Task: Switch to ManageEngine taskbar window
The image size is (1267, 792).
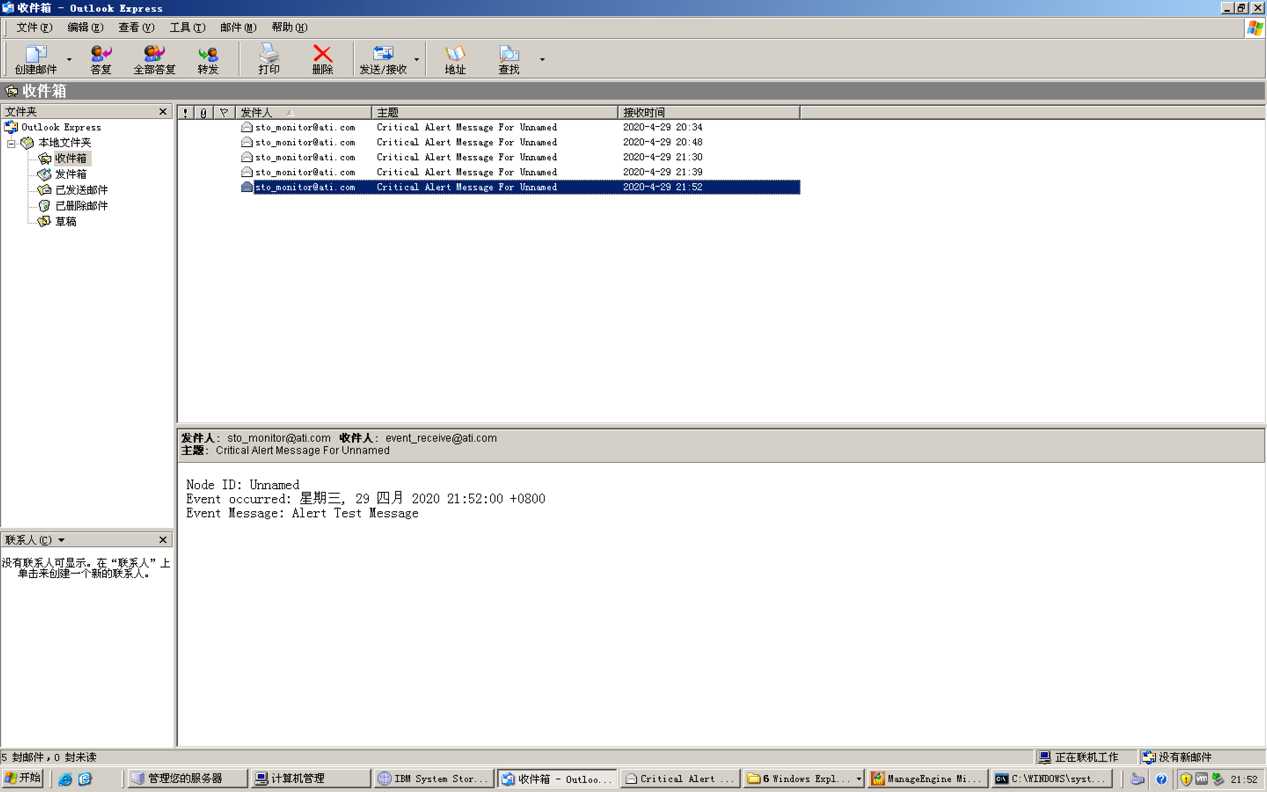Action: [x=927, y=778]
